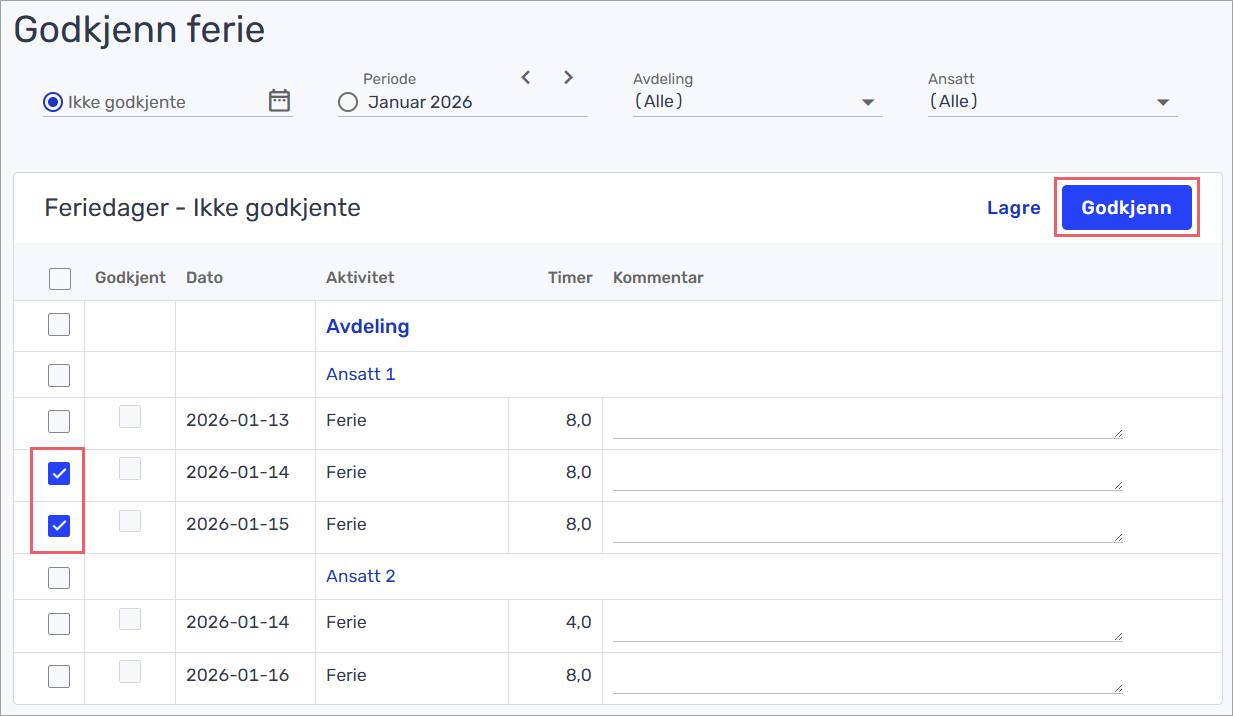Screen dimensions: 1233x716
Task: Click the comment field for 2026-01-13
Action: click(866, 423)
